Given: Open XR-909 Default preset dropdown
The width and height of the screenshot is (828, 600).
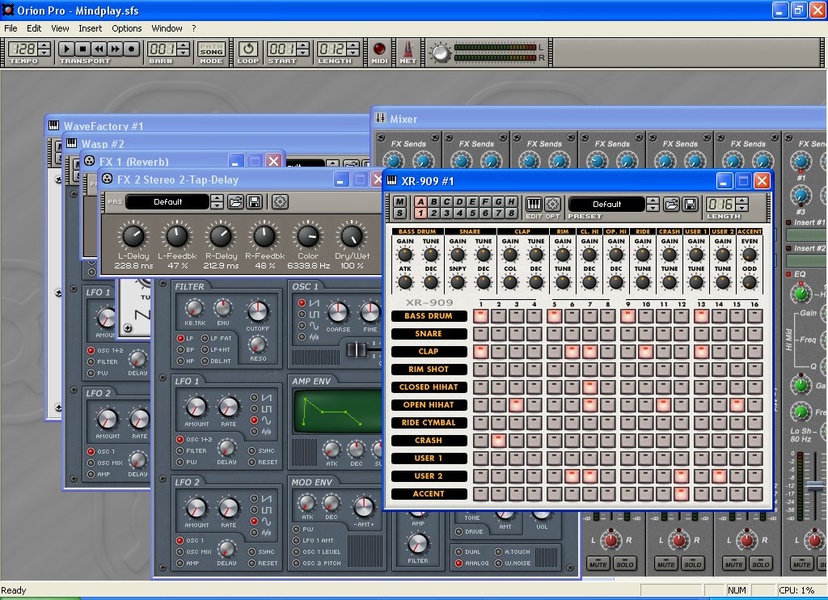Looking at the screenshot, I should tap(606, 204).
